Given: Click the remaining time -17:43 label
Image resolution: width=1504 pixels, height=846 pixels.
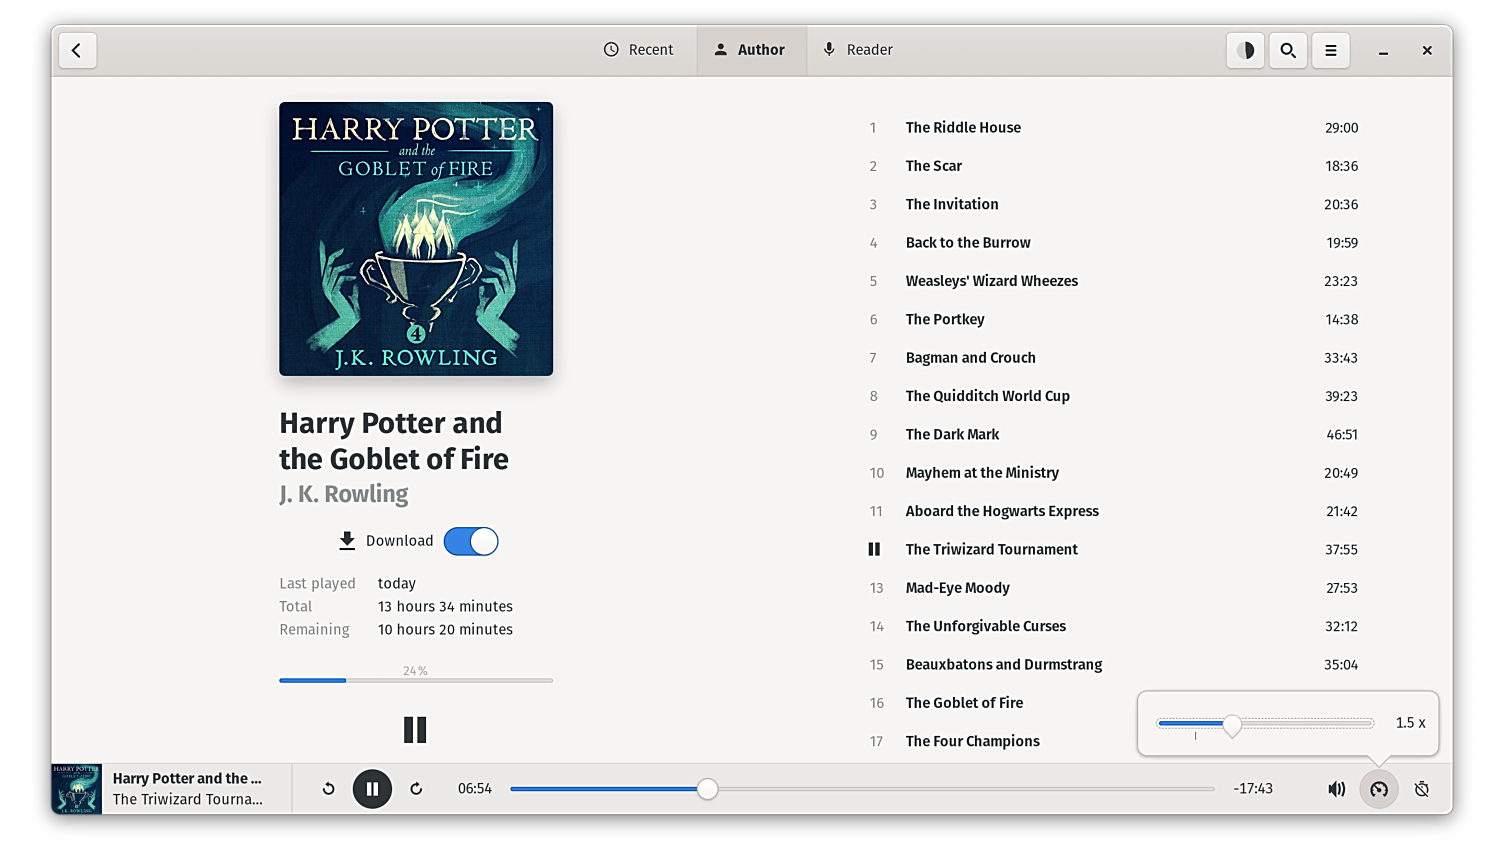Looking at the screenshot, I should coord(1253,789).
